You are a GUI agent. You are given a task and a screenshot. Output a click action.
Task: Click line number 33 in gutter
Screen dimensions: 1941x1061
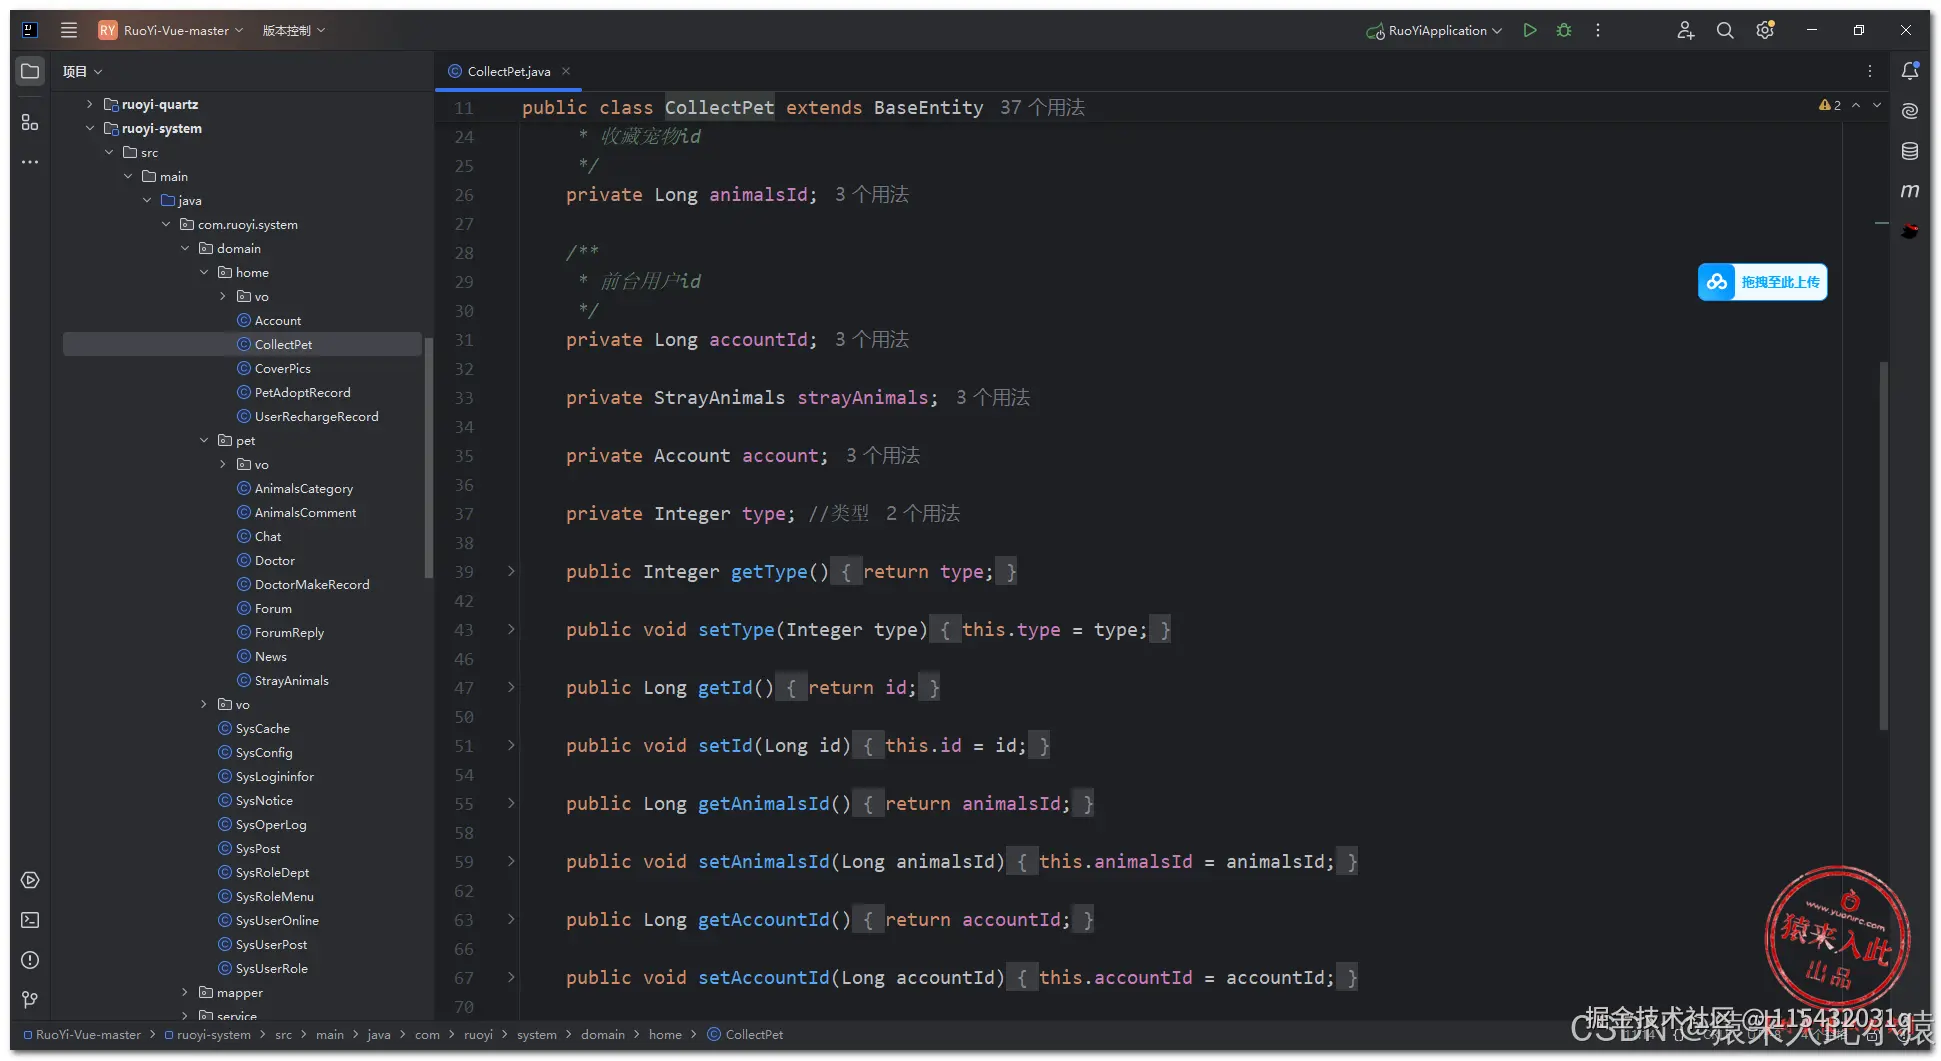click(464, 397)
